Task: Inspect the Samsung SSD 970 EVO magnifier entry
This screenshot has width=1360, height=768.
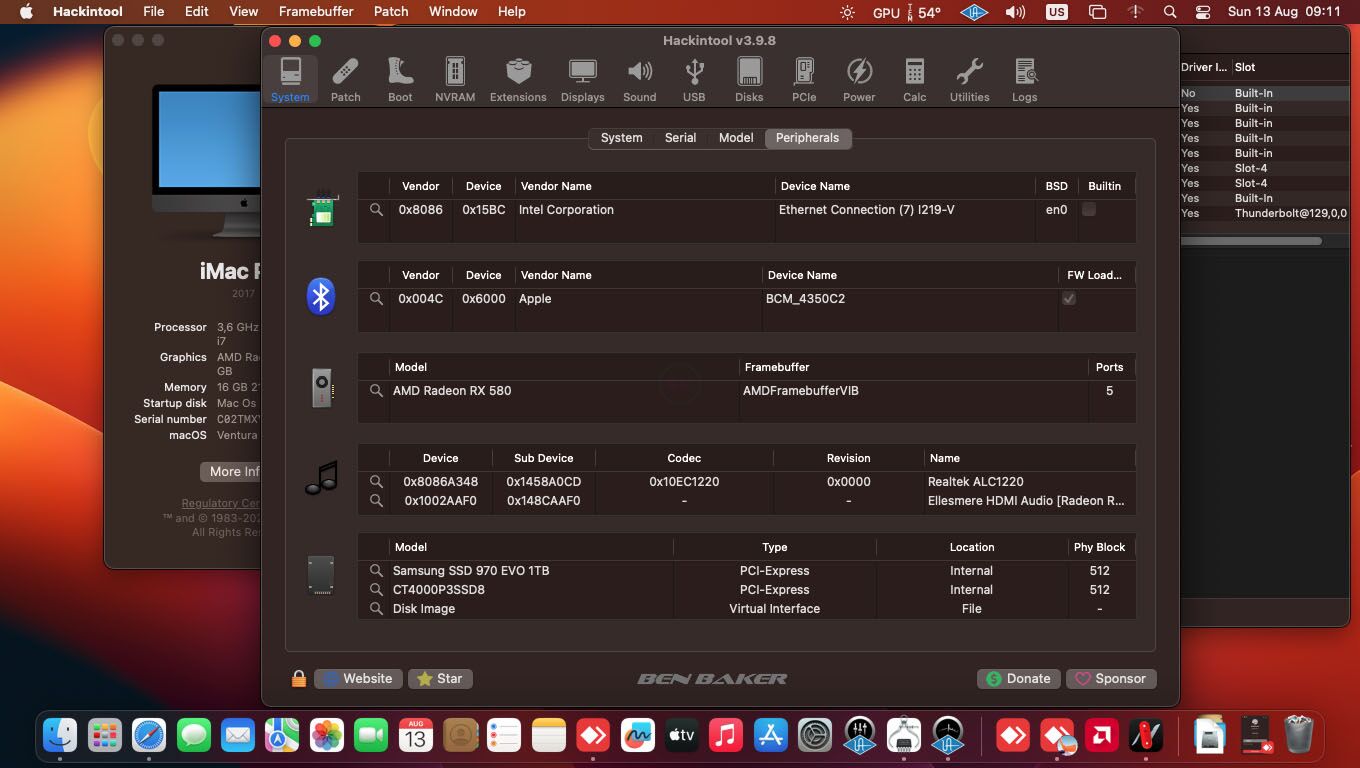Action: coord(376,570)
